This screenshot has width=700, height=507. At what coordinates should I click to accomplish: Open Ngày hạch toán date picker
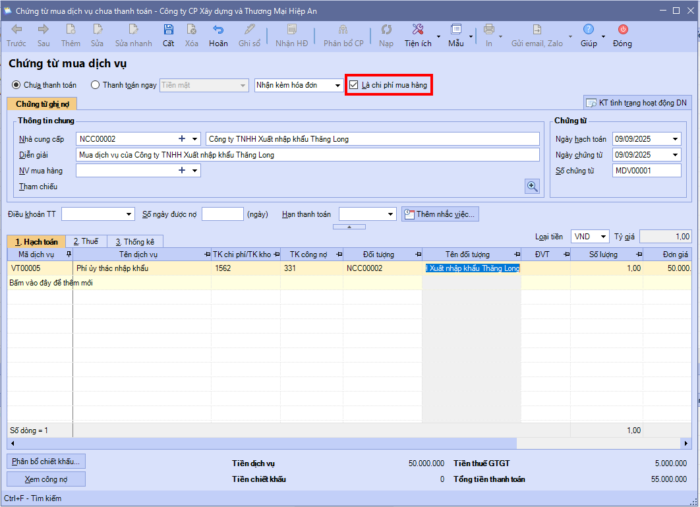pos(675,139)
